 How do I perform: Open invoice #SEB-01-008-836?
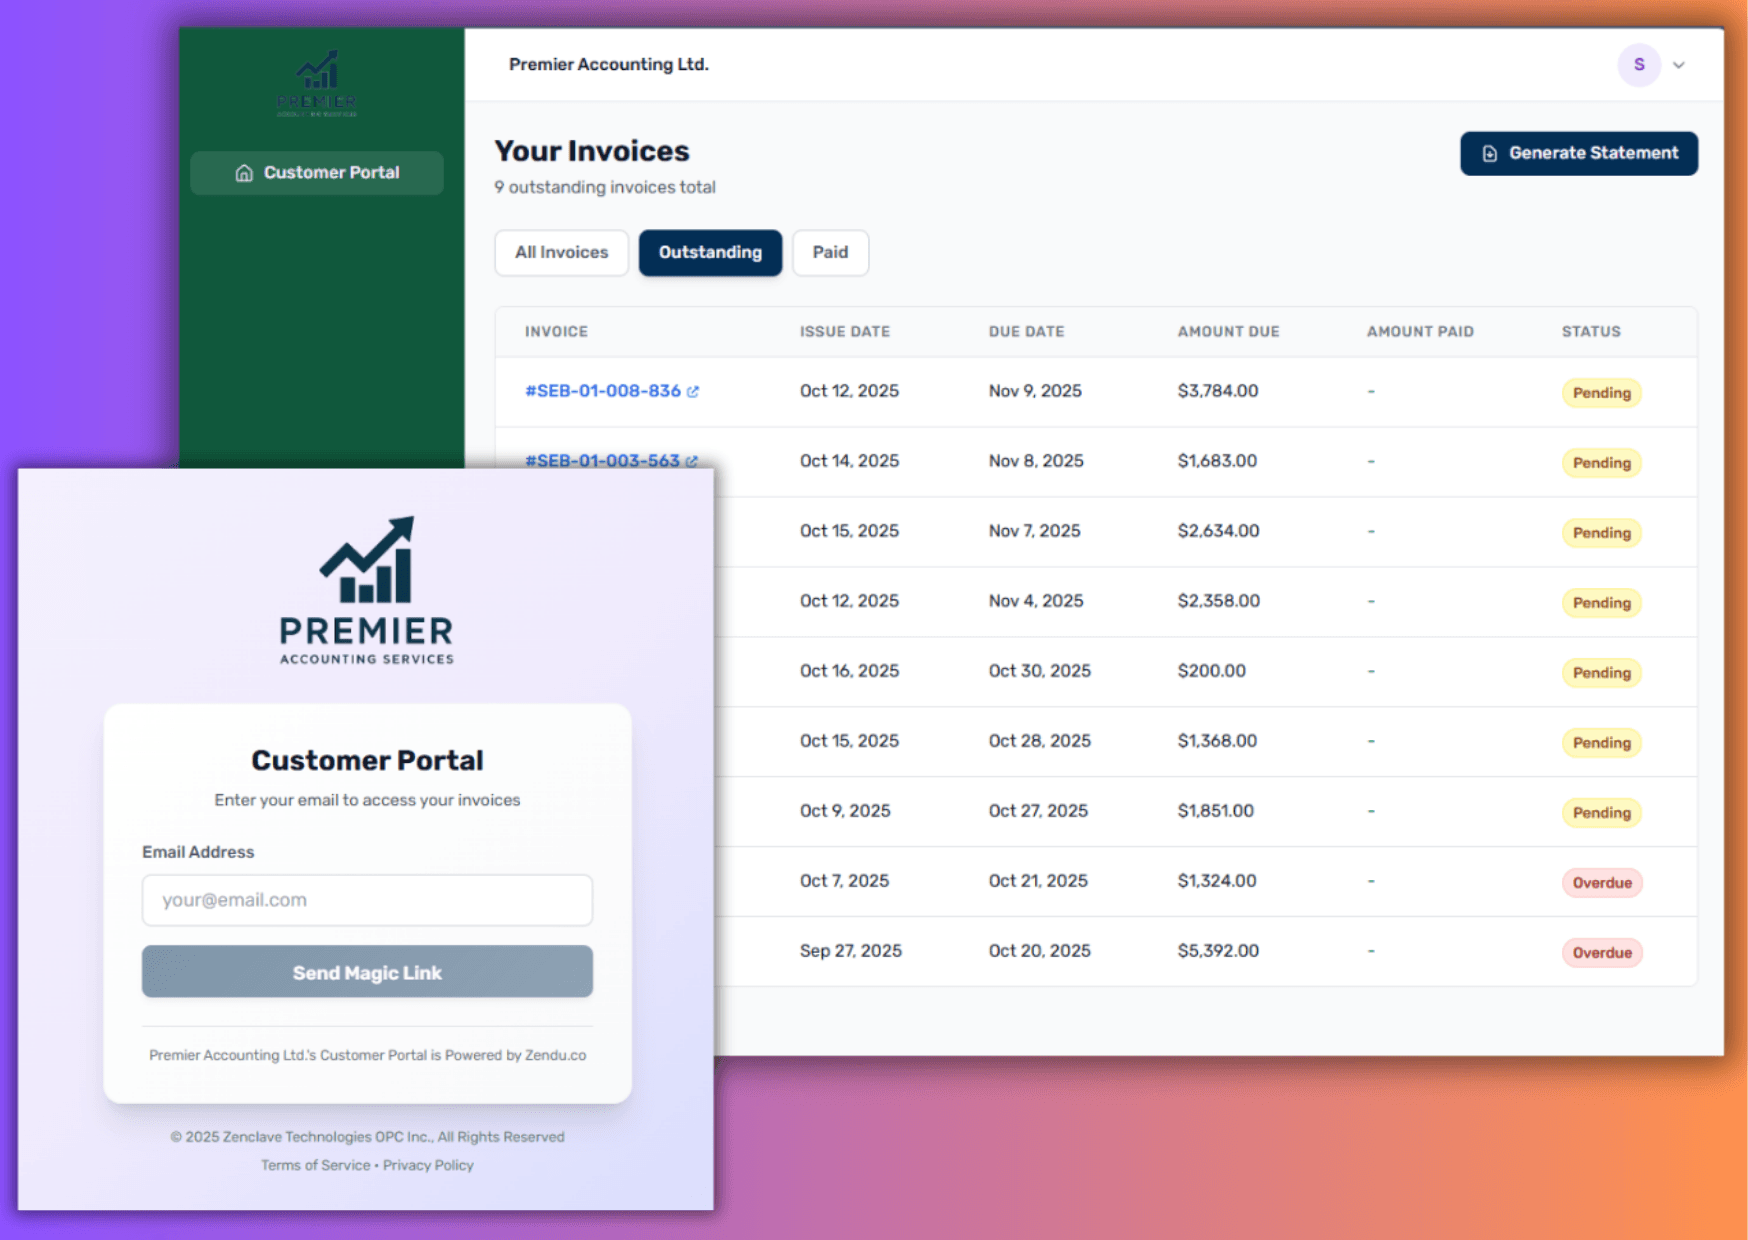pos(602,391)
